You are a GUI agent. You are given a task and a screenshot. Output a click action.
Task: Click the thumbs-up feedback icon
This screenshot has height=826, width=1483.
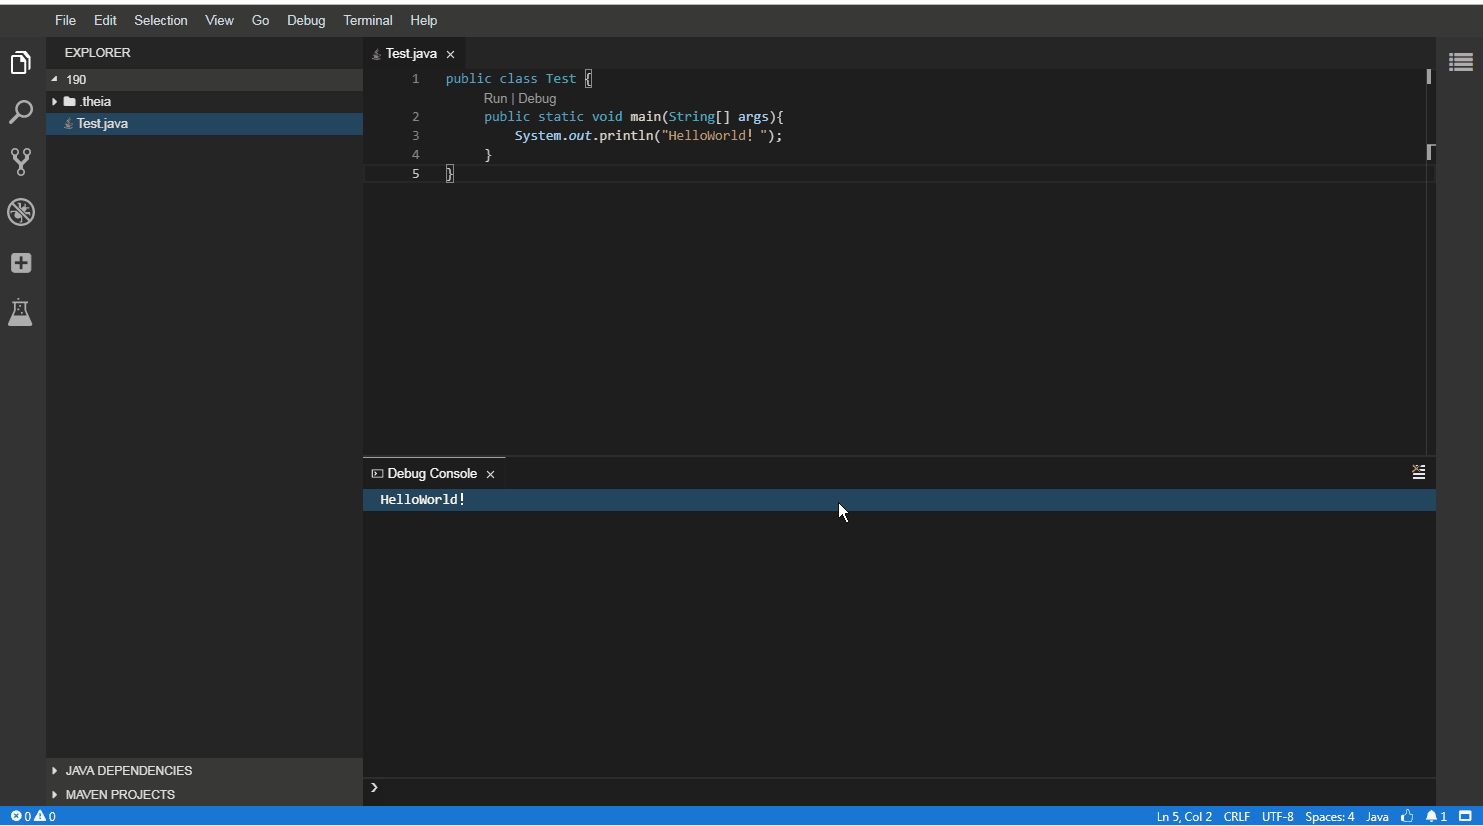click(1407, 816)
